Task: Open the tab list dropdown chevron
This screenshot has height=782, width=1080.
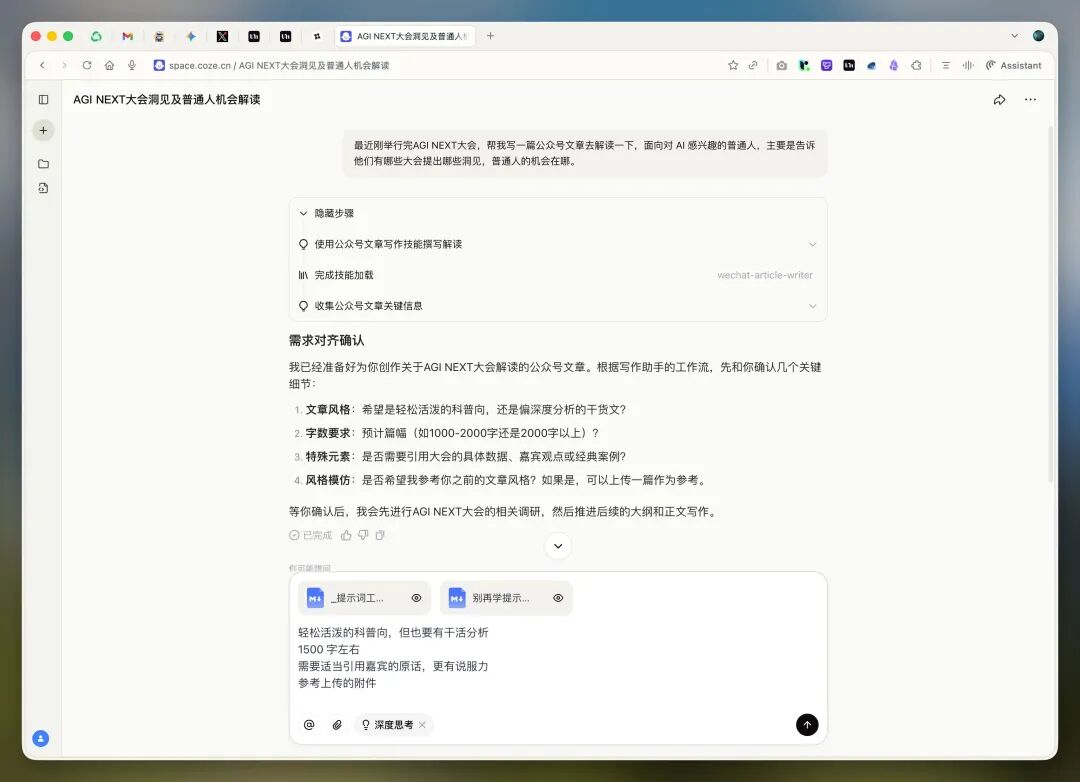Action: pos(1015,36)
